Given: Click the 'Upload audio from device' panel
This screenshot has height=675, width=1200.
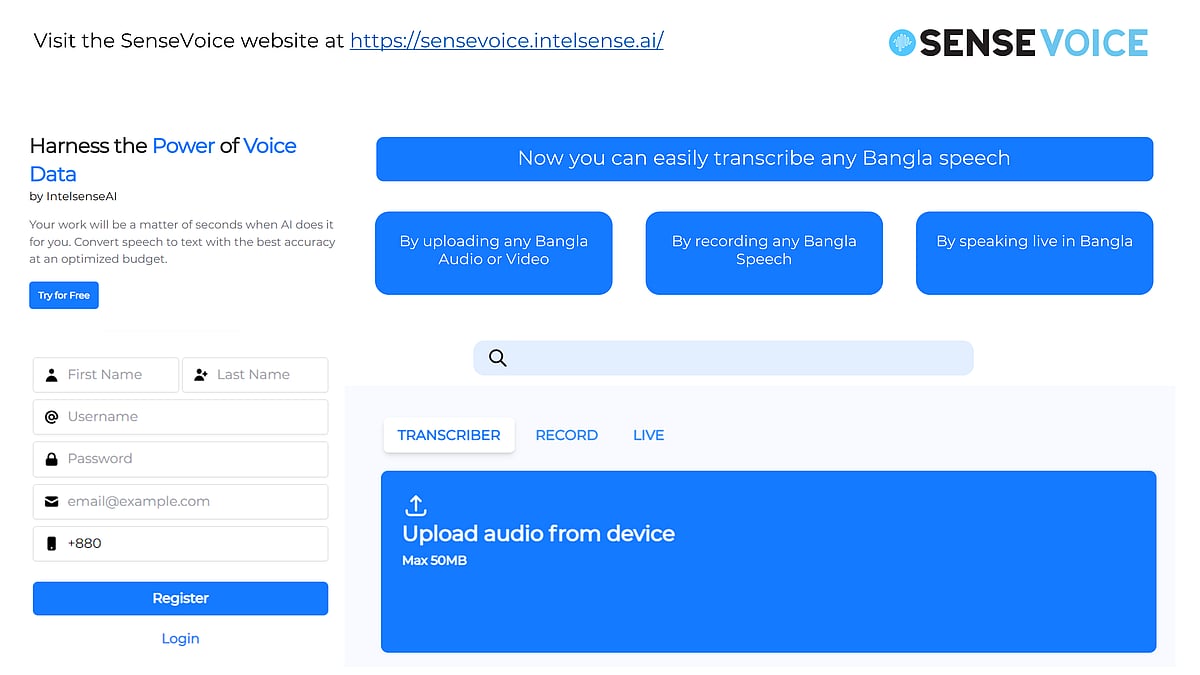Looking at the screenshot, I should click(x=768, y=580).
